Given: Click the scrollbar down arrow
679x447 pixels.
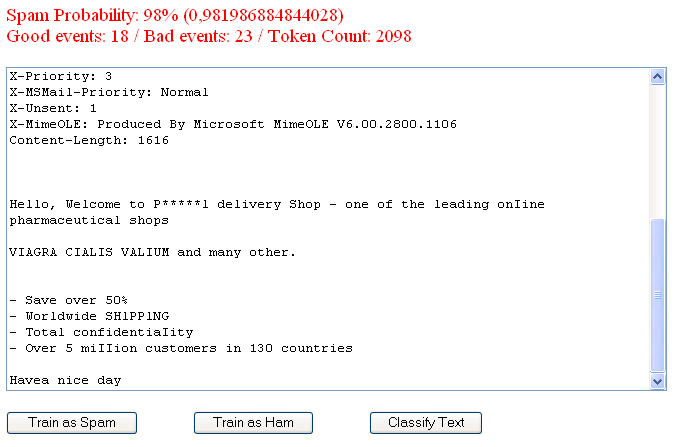Looking at the screenshot, I should tap(657, 381).
